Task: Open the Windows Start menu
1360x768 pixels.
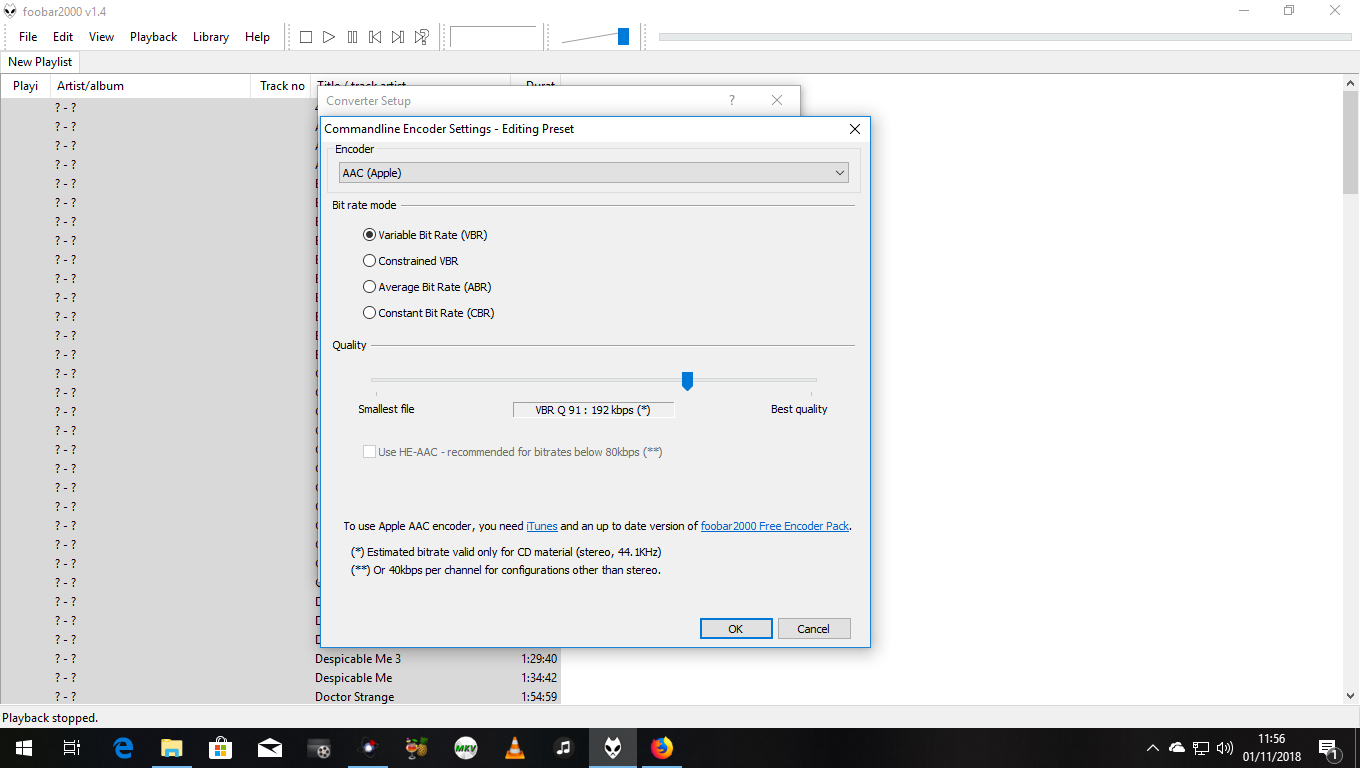Action: (x=23, y=747)
